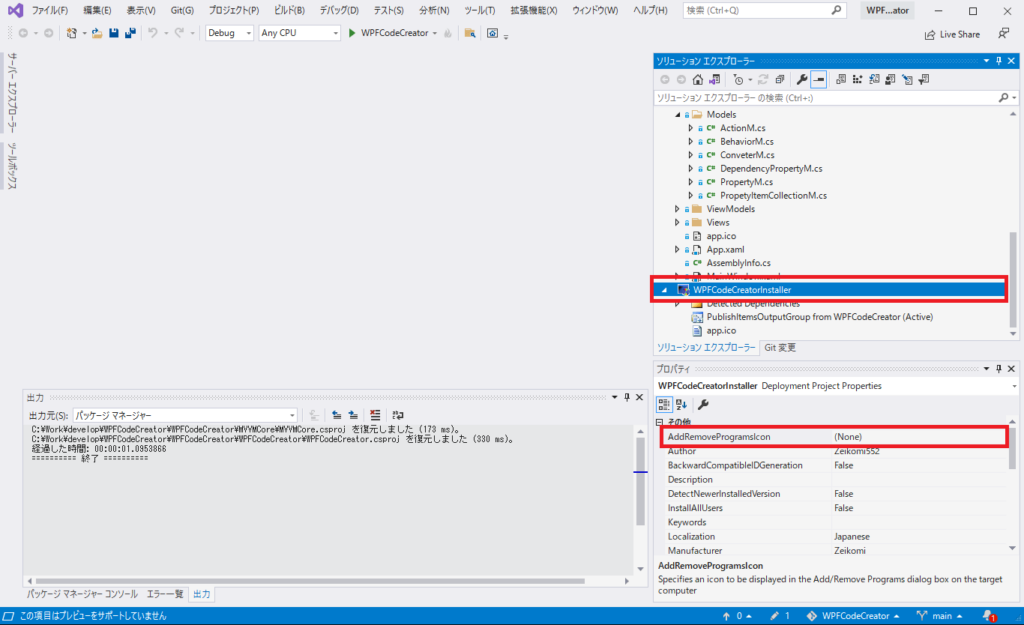
Task: Click the Open File folder icon in main toolbar
Action: point(97,33)
